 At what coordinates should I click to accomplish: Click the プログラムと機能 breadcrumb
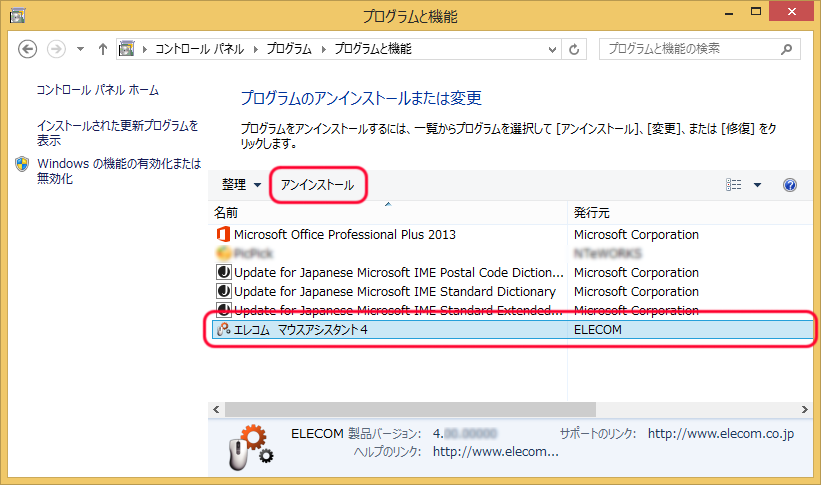tap(373, 49)
